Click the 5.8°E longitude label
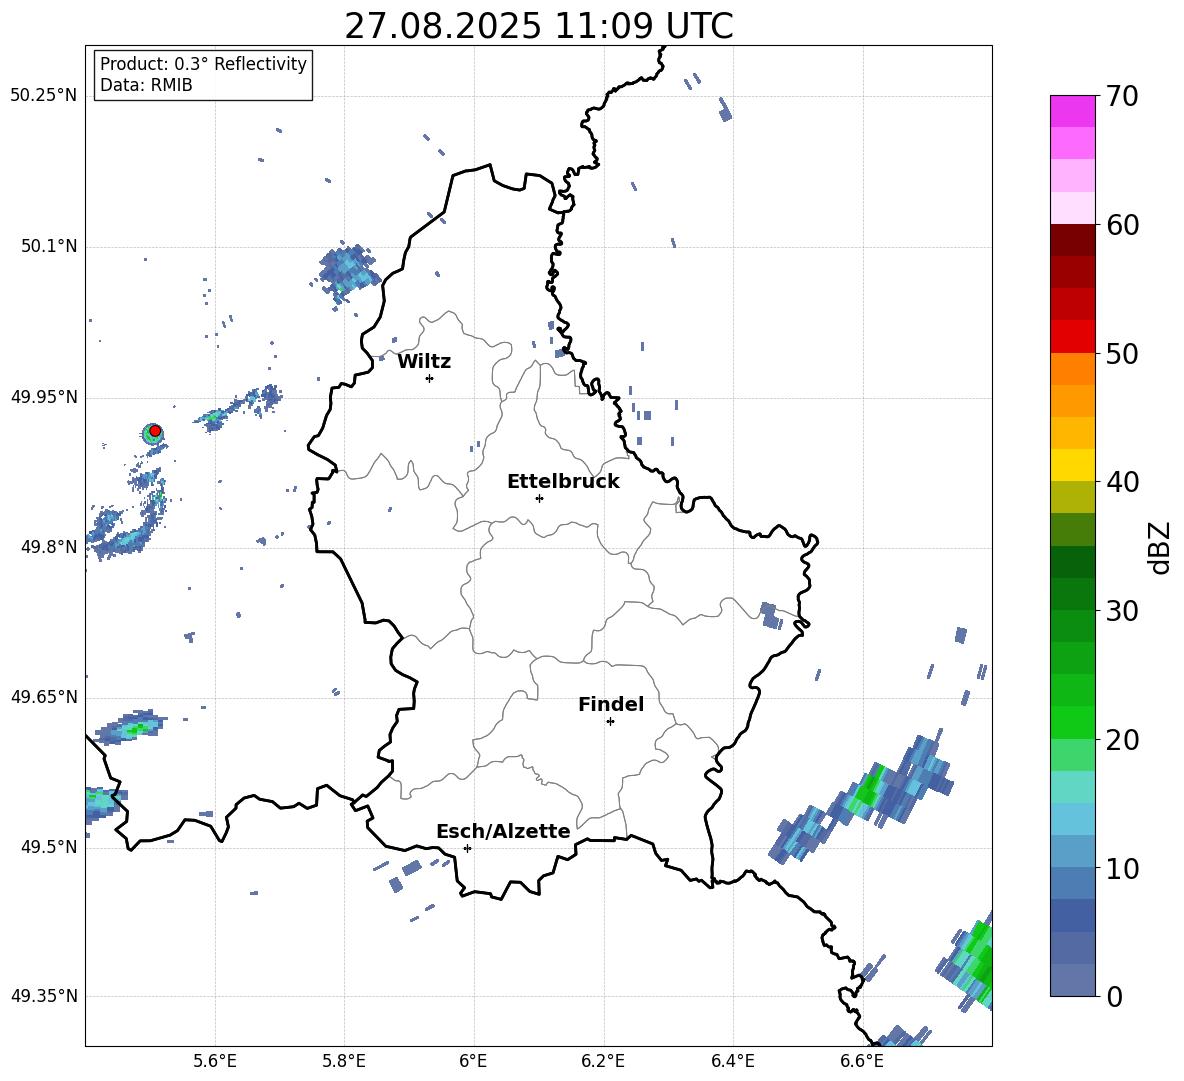 coord(344,1061)
